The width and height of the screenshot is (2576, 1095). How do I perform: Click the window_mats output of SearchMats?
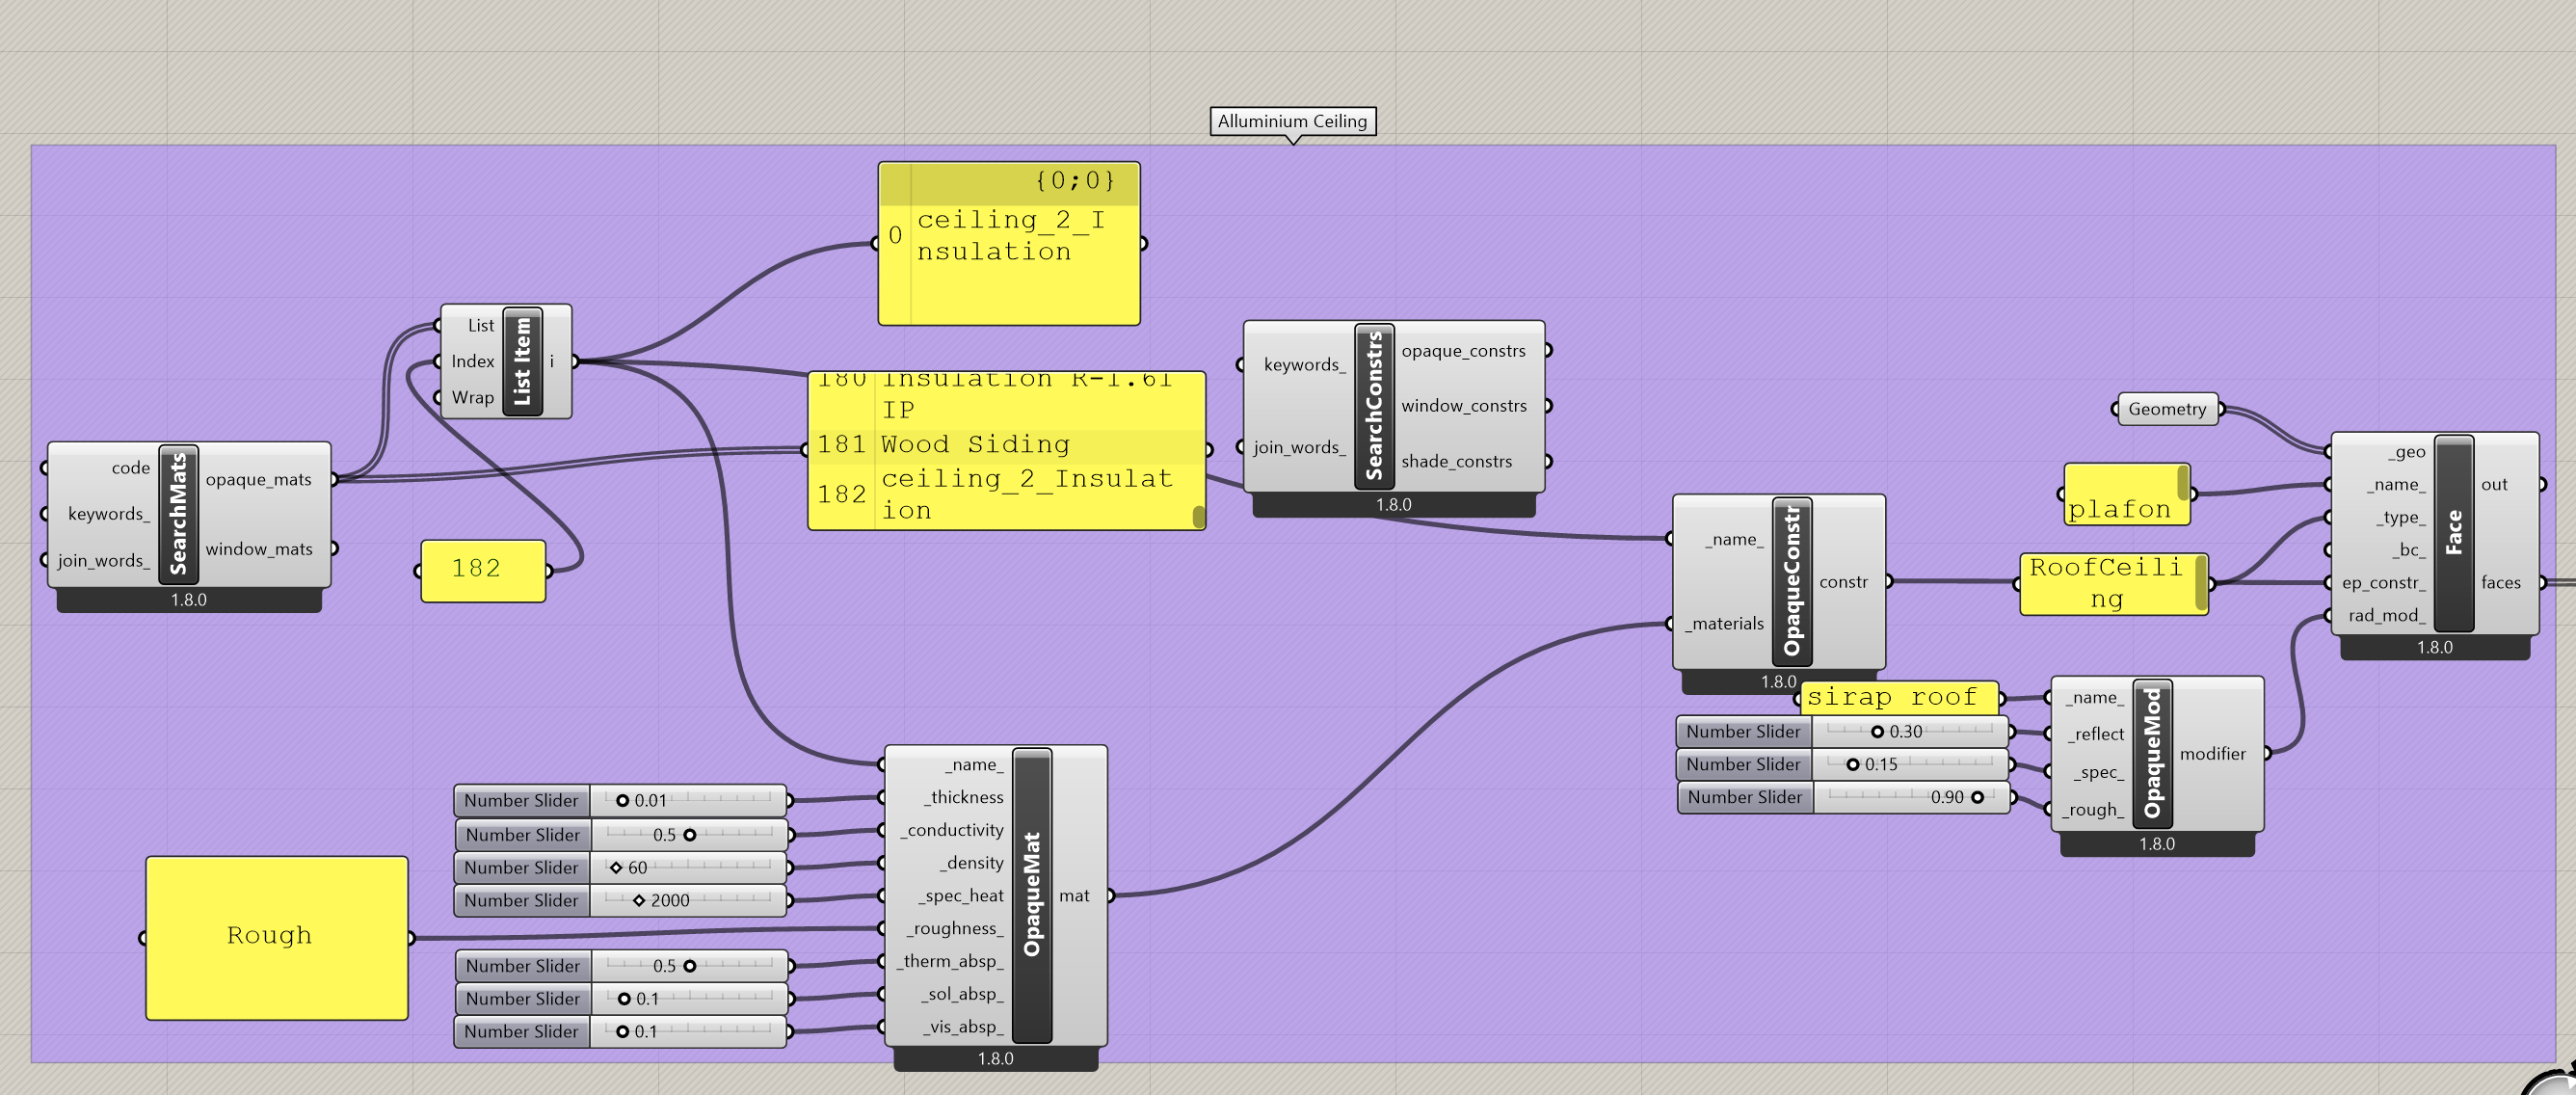[259, 548]
